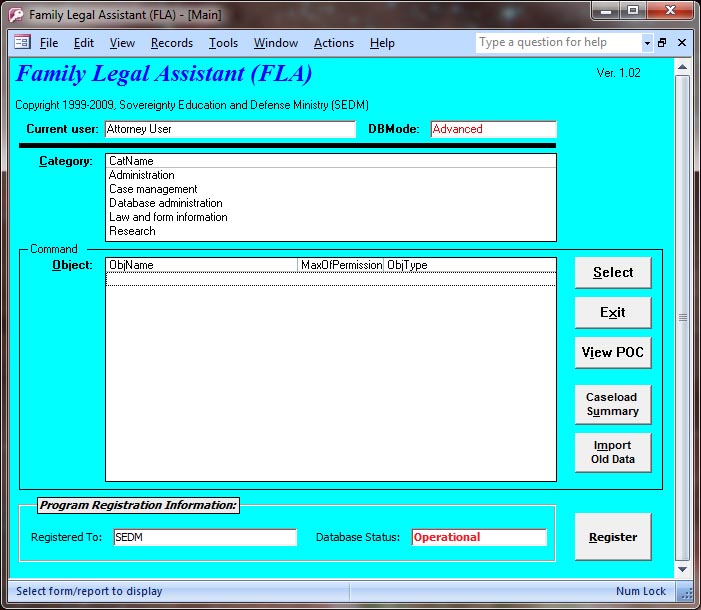Viewport: 701px width, 610px height.
Task: Click the ObjName column header
Action: point(202,265)
